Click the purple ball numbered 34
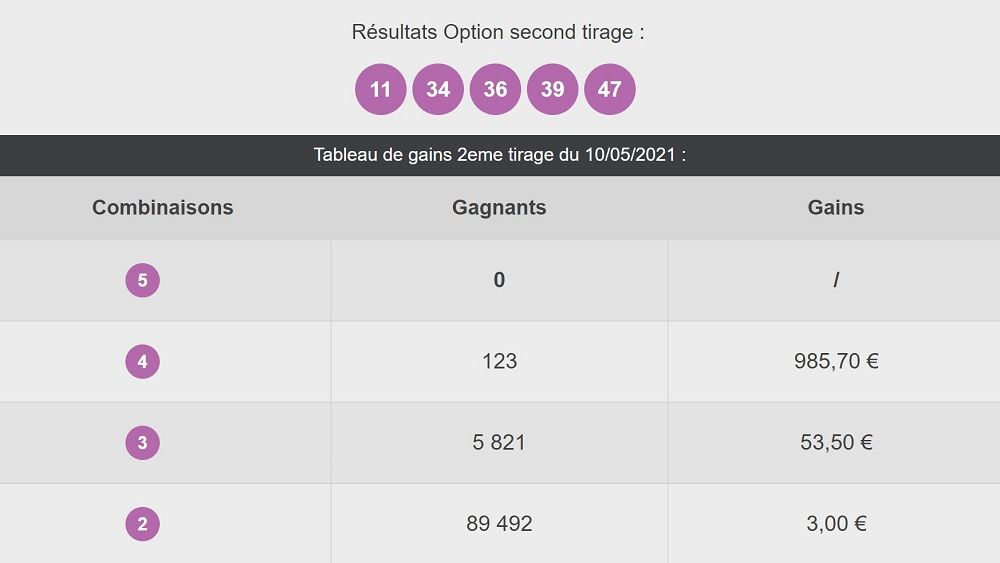 (438, 90)
